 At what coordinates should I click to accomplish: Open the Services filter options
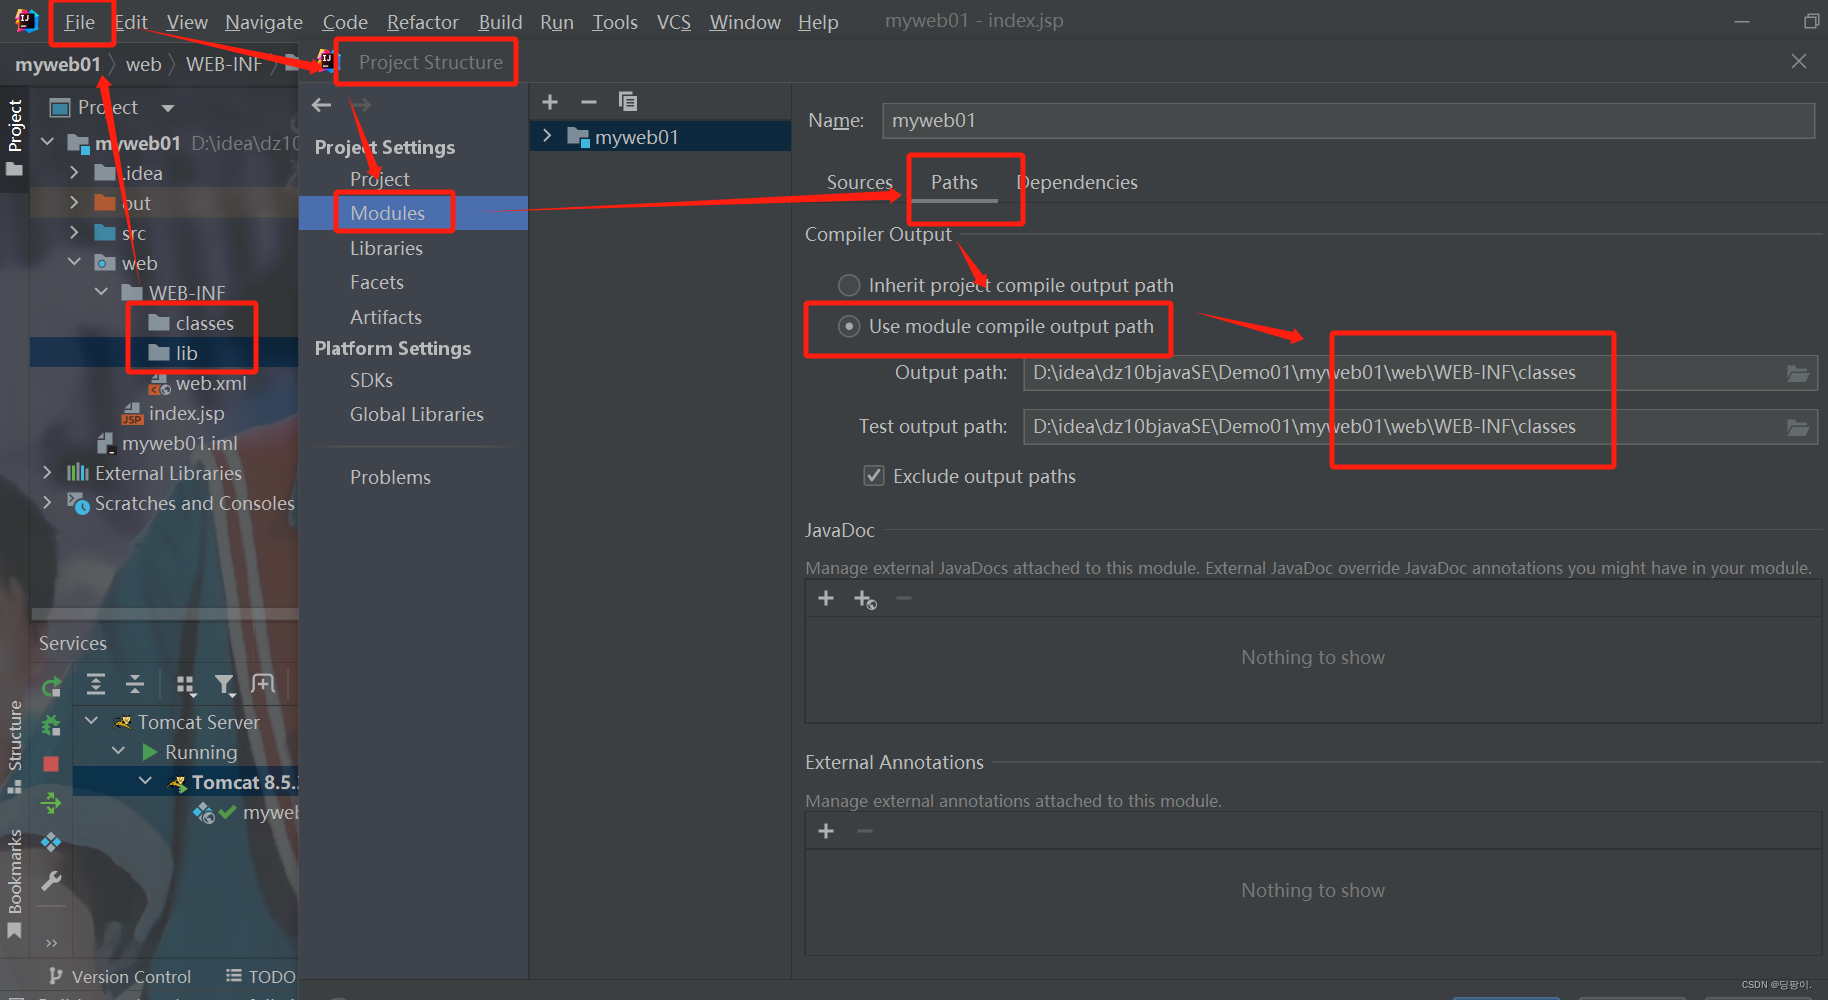click(x=225, y=684)
